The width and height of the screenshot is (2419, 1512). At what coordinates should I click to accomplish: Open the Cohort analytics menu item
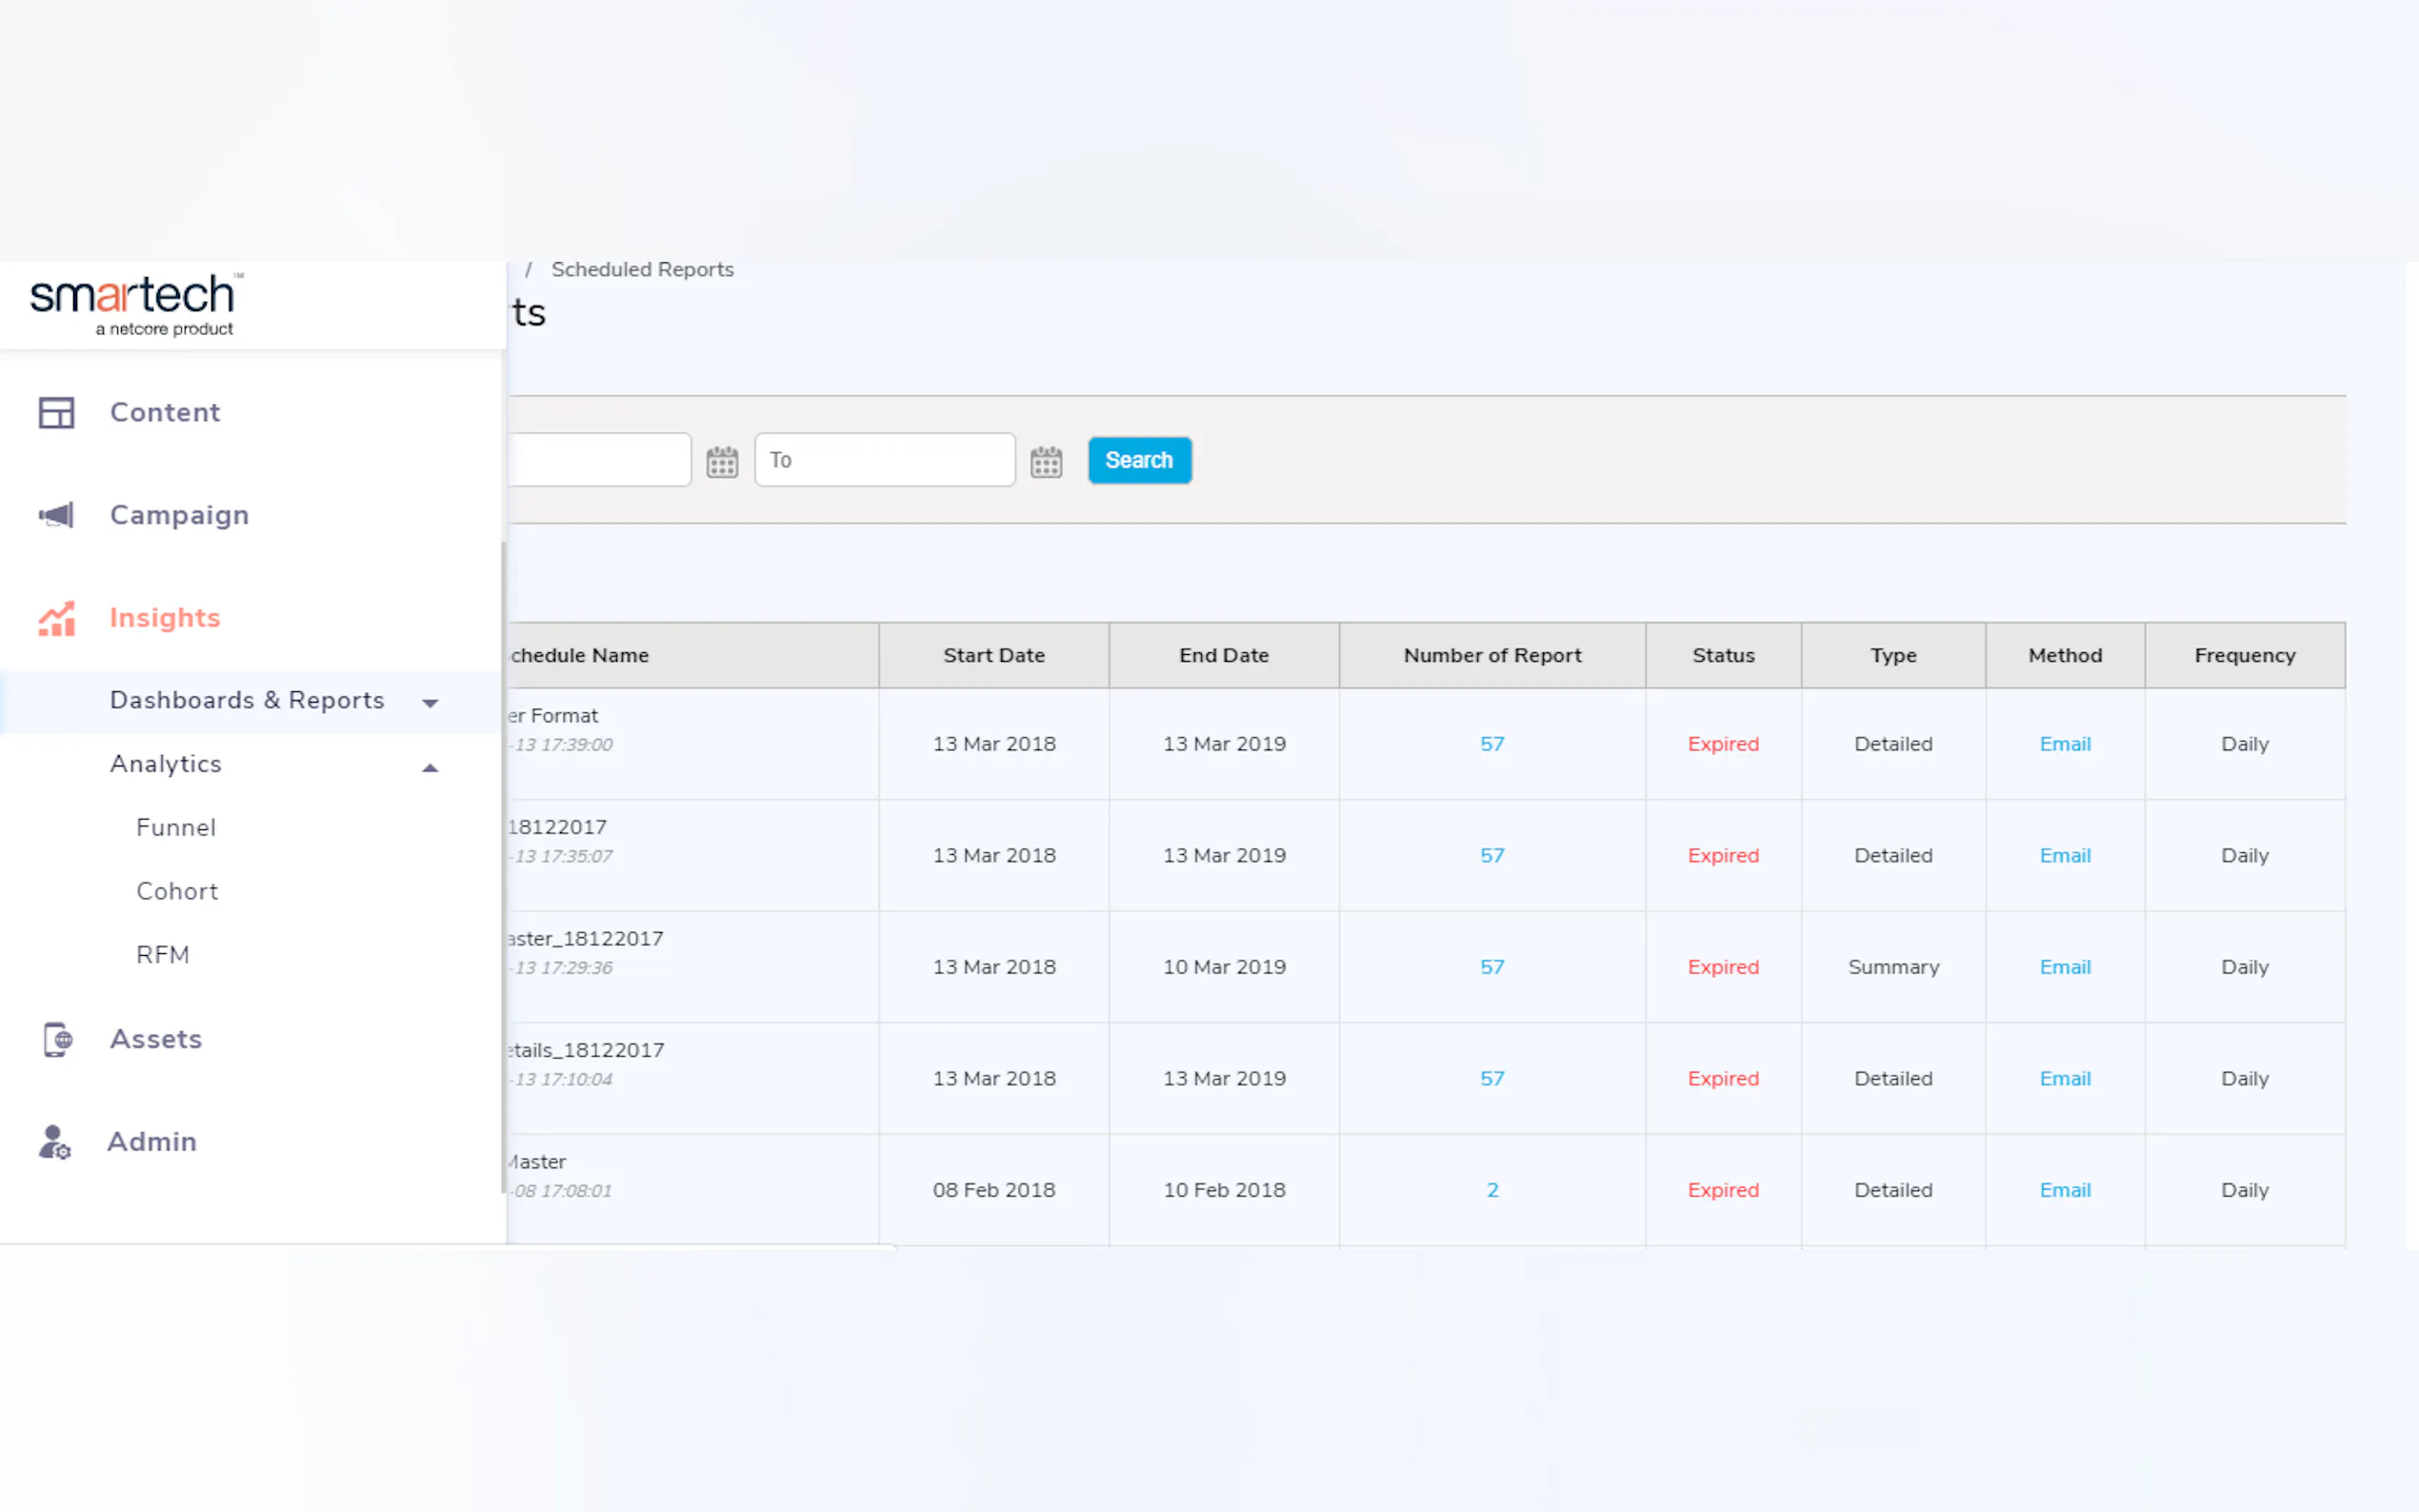click(177, 891)
